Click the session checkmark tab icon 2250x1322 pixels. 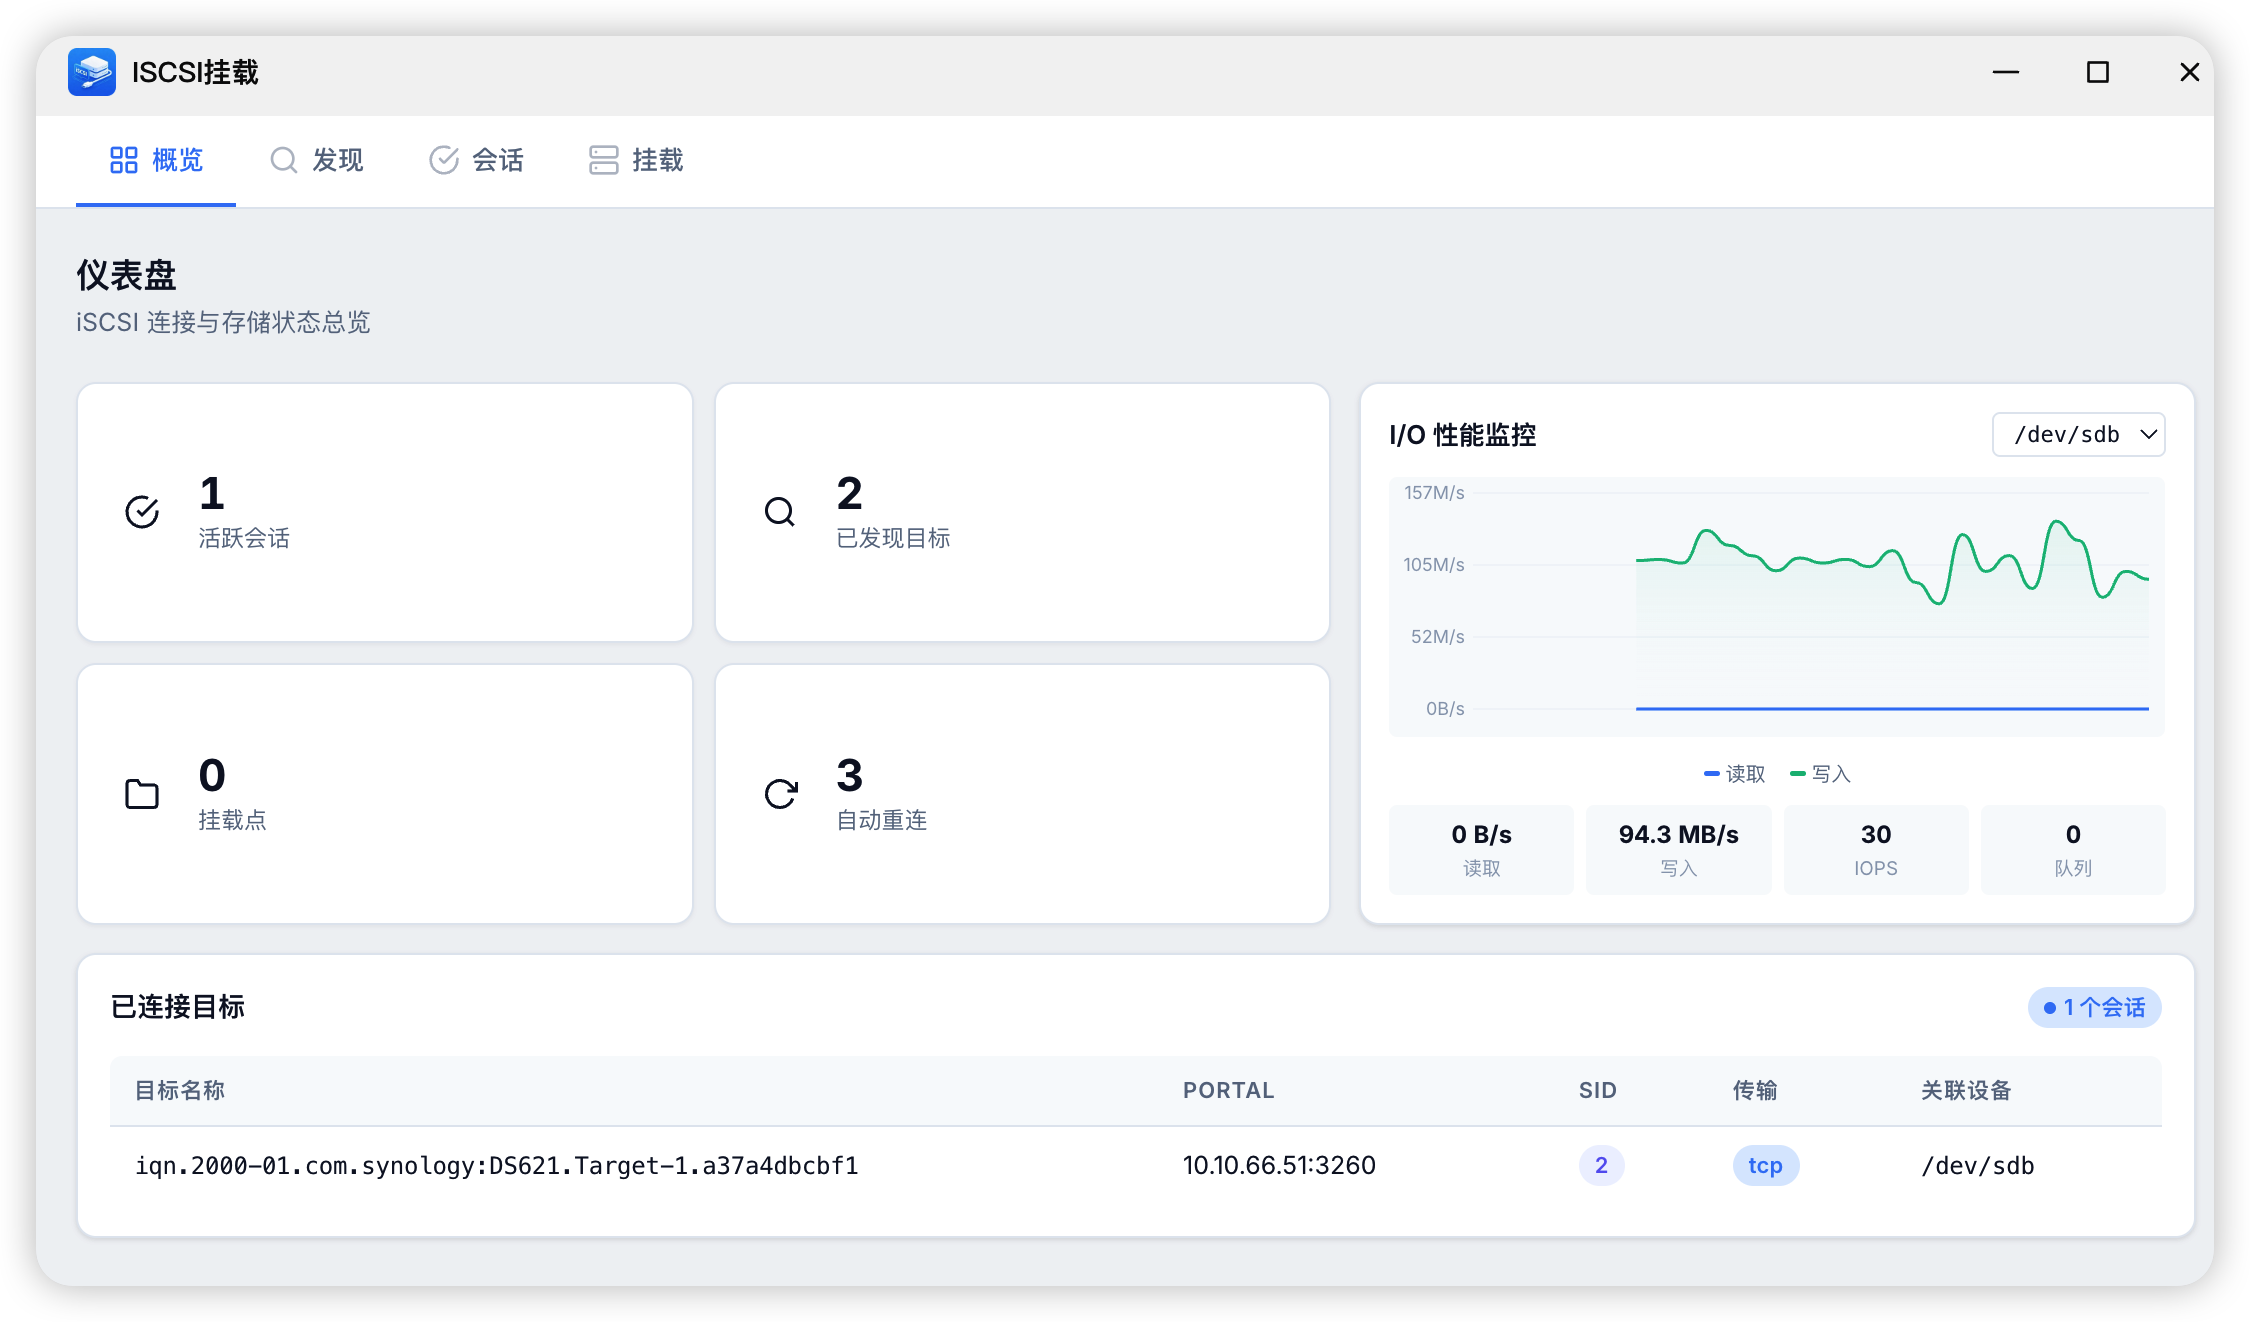click(x=444, y=160)
